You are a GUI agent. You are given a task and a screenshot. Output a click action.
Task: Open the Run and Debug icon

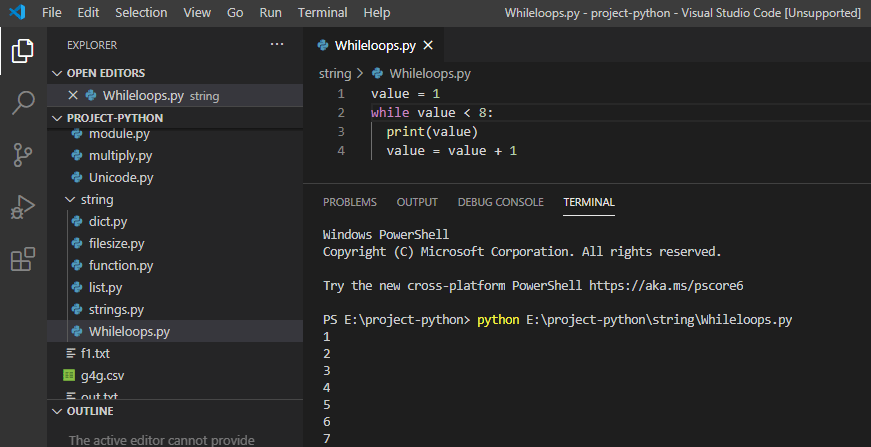(x=23, y=207)
